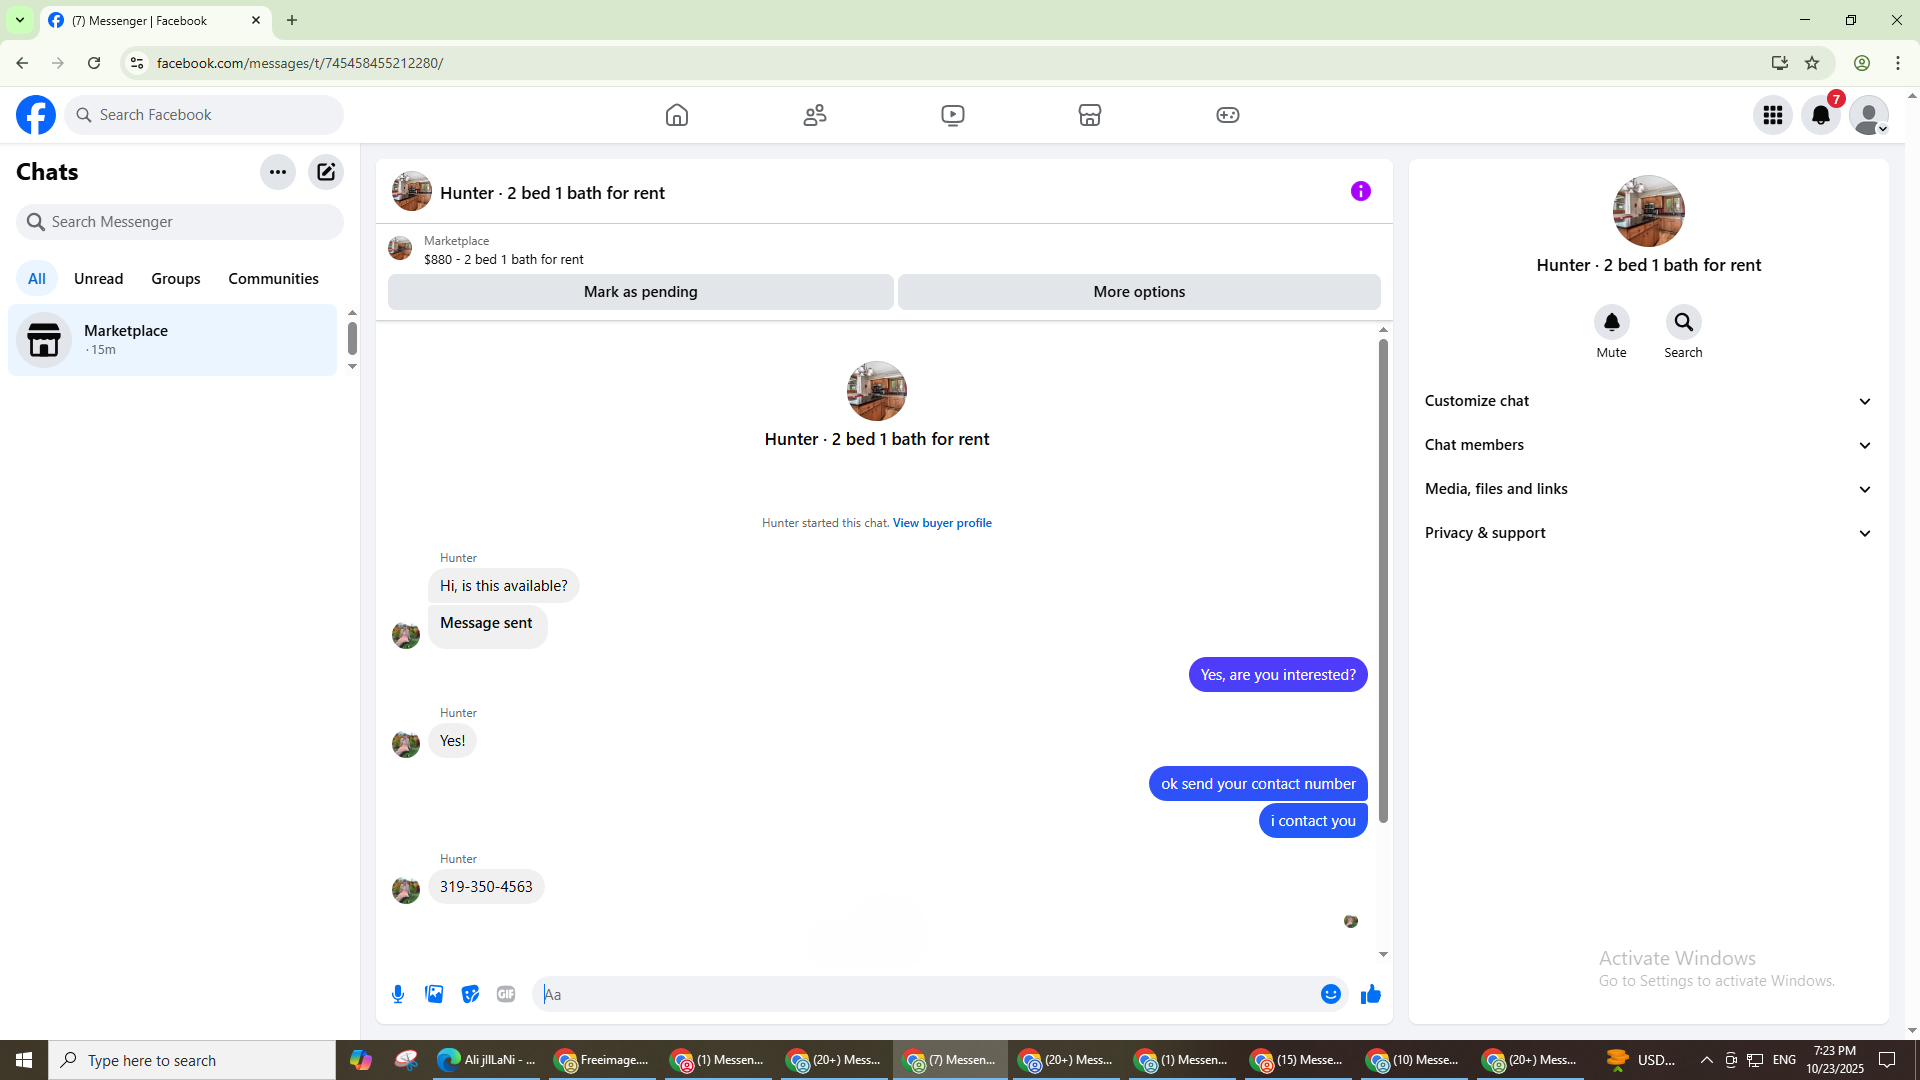Switch to the Communities tab
The height and width of the screenshot is (1080, 1920).
click(273, 279)
